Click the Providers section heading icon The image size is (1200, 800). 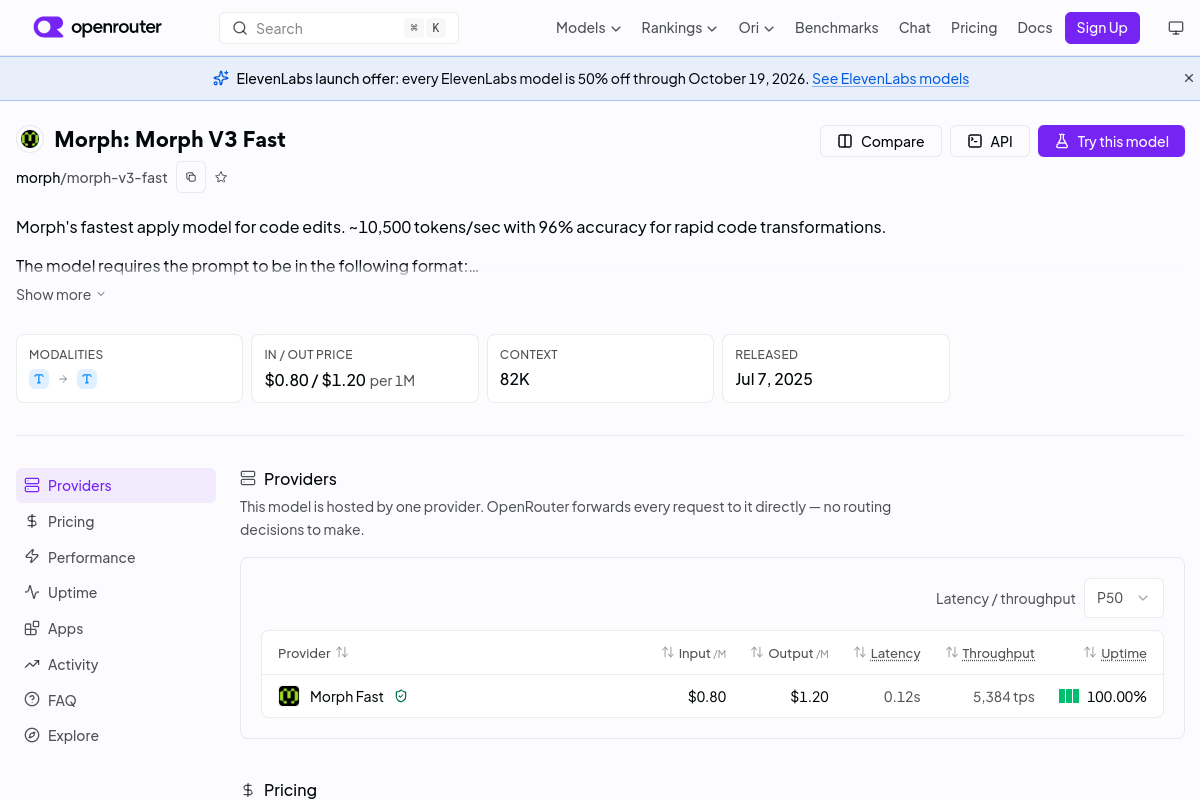[x=248, y=479]
